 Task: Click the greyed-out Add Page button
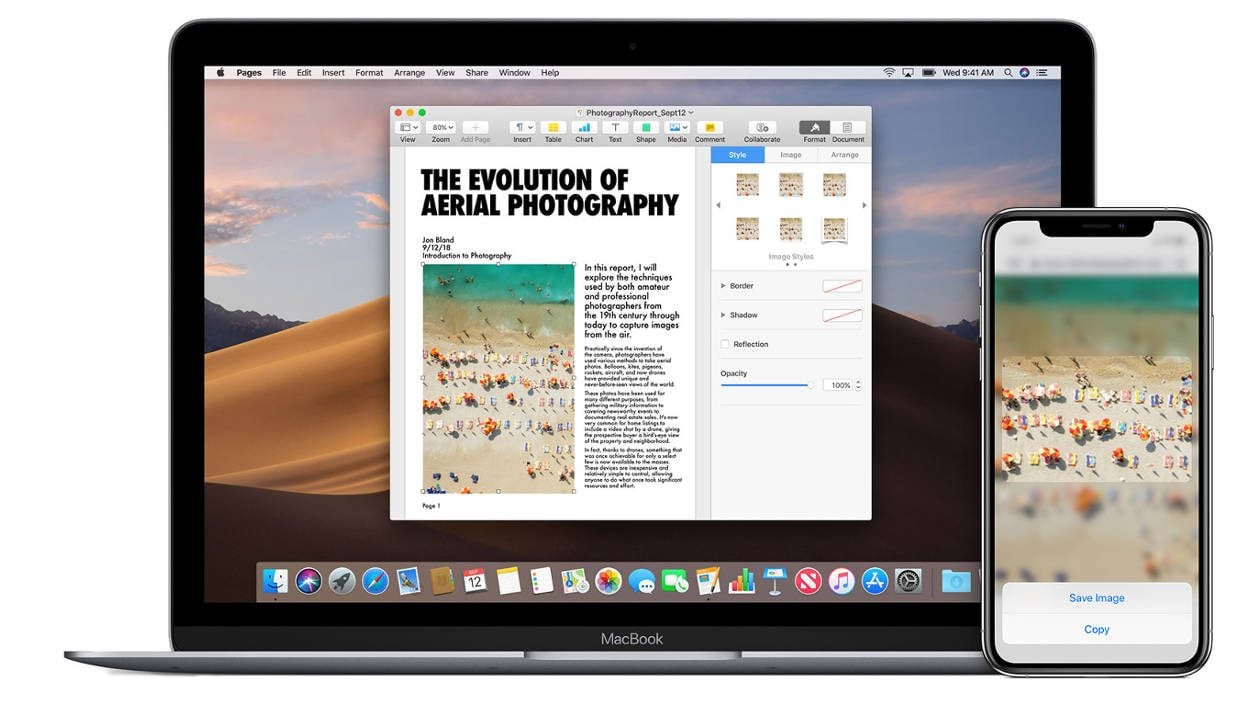[x=476, y=128]
